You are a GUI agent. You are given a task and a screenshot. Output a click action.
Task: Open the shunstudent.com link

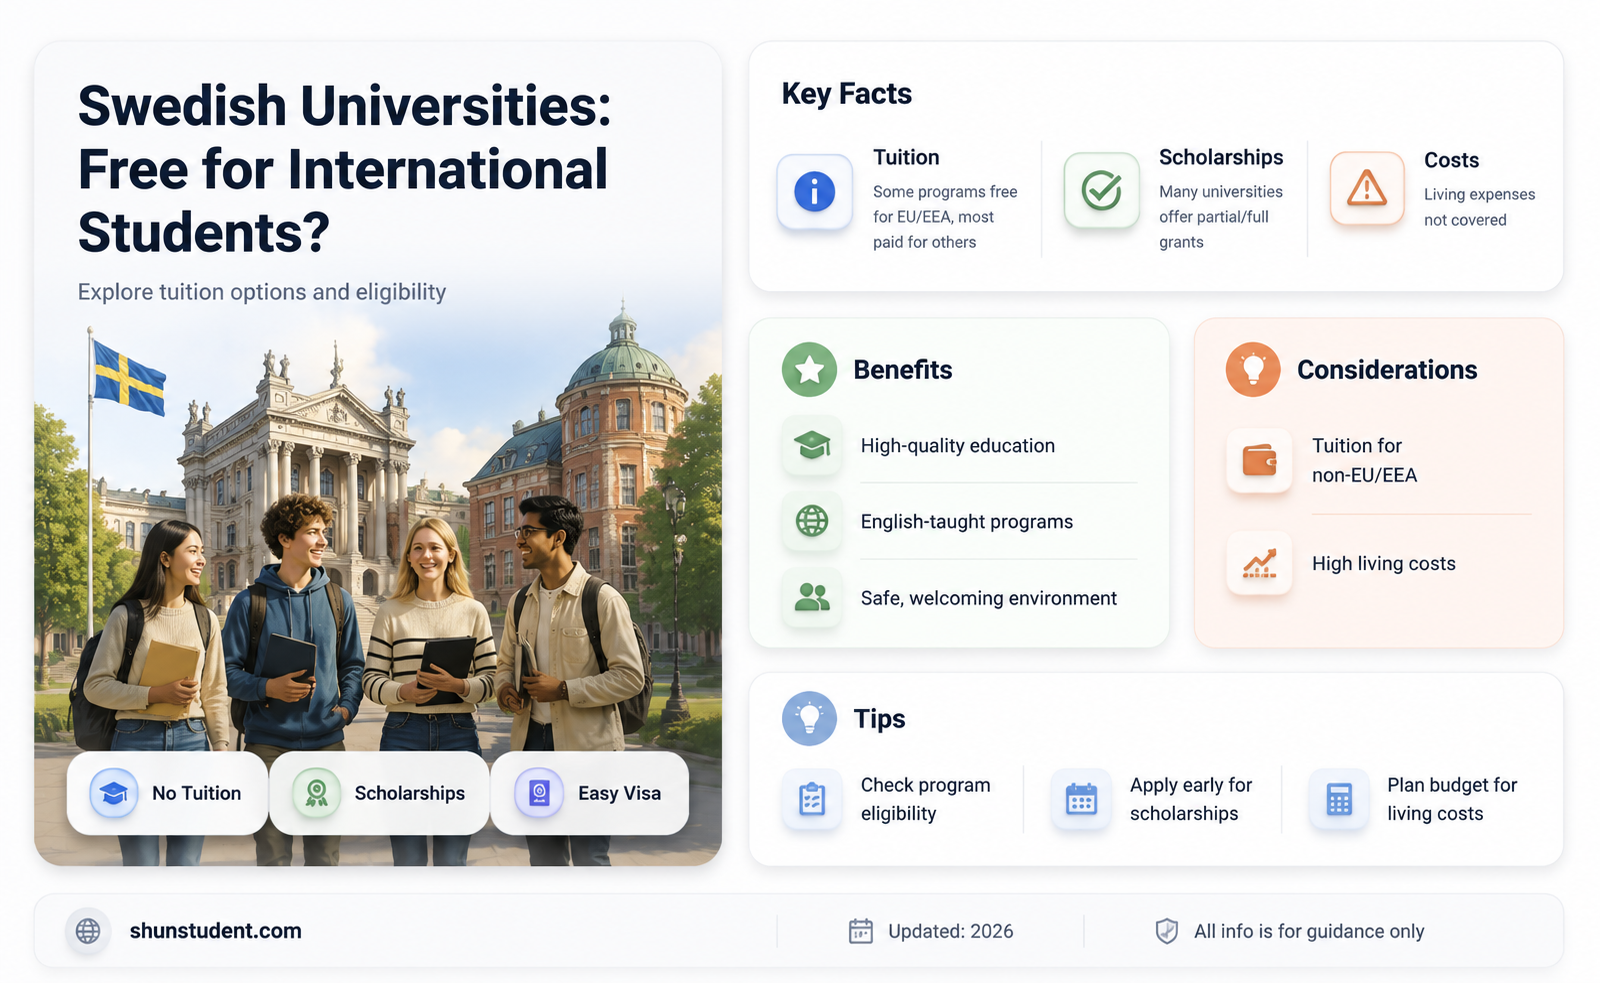[215, 931]
